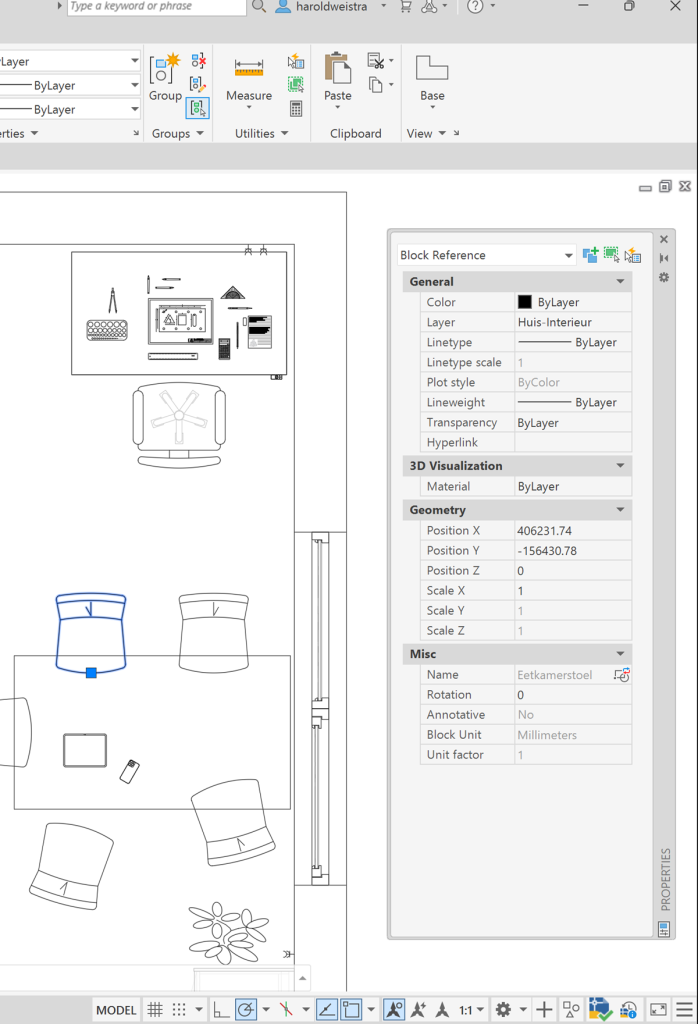Screen dimensions: 698x1024
Task: Click the Annotation Monitor plus icon
Action: [x=544, y=1010]
